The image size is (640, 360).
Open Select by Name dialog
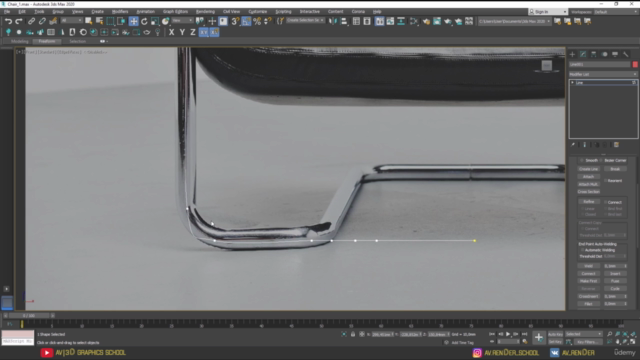pos(99,21)
